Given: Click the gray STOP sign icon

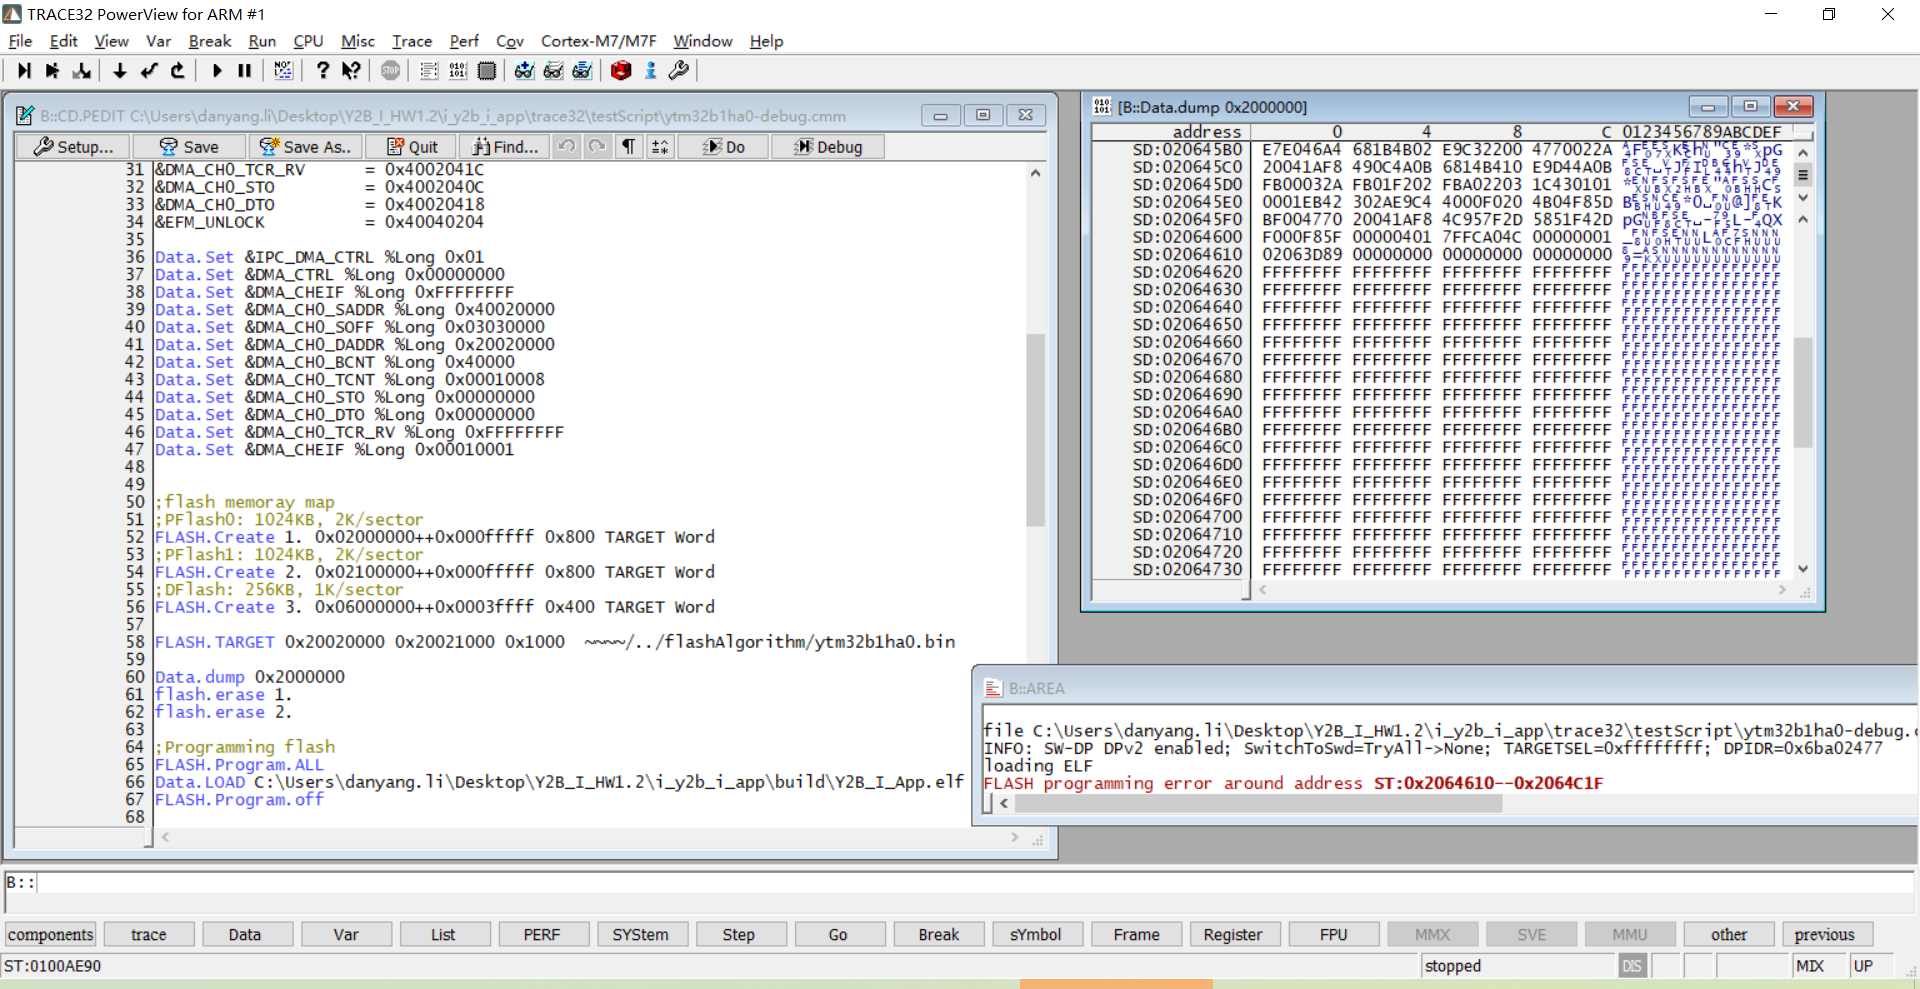Looking at the screenshot, I should [x=390, y=70].
